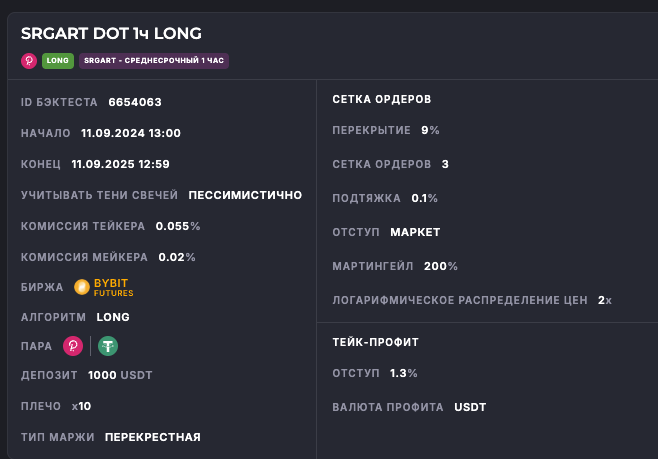Click the Polkadot icon under the title
Image resolution: width=658 pixels, height=459 pixels.
click(29, 61)
